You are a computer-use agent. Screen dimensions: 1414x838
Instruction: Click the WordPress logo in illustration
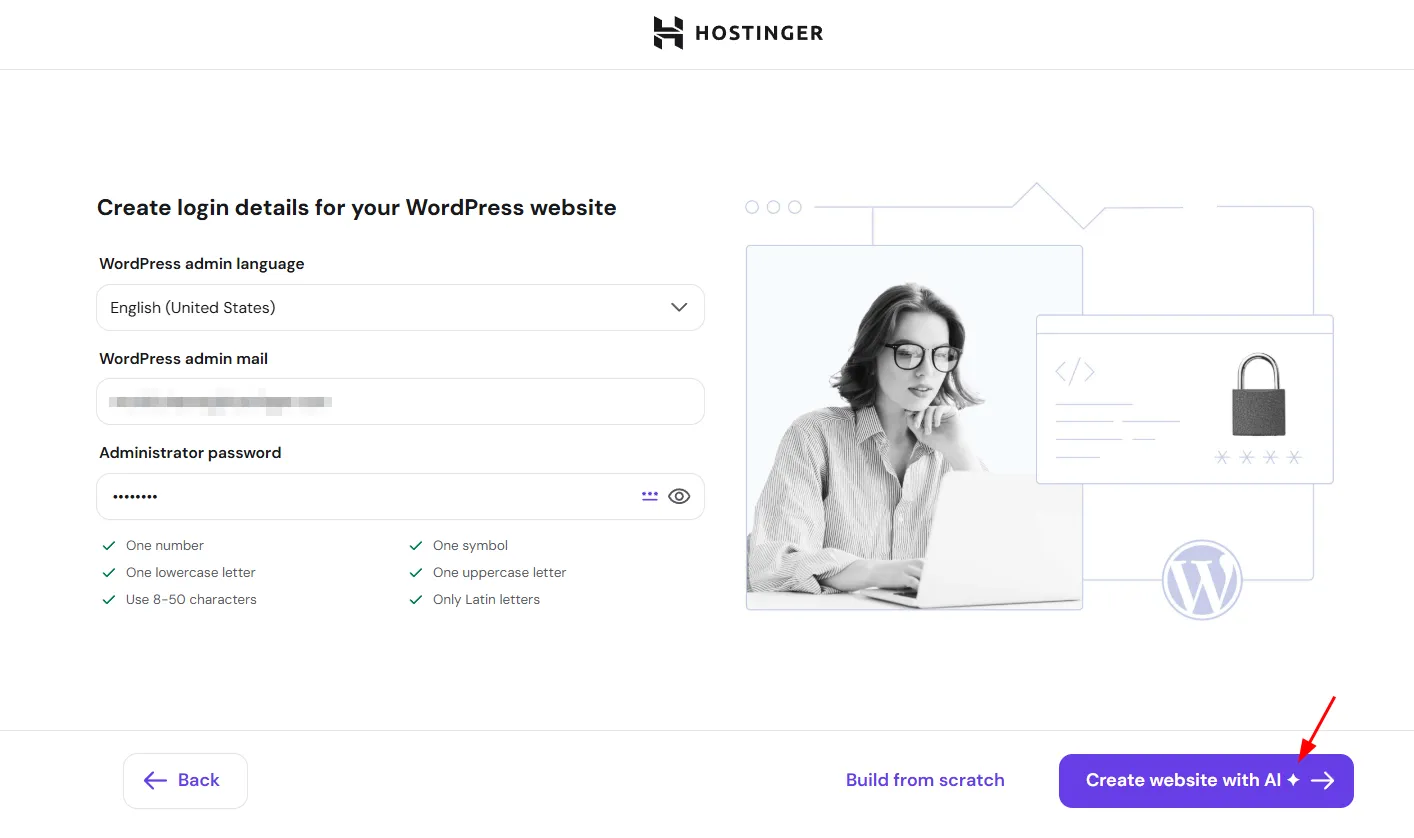pyautogui.click(x=1201, y=580)
